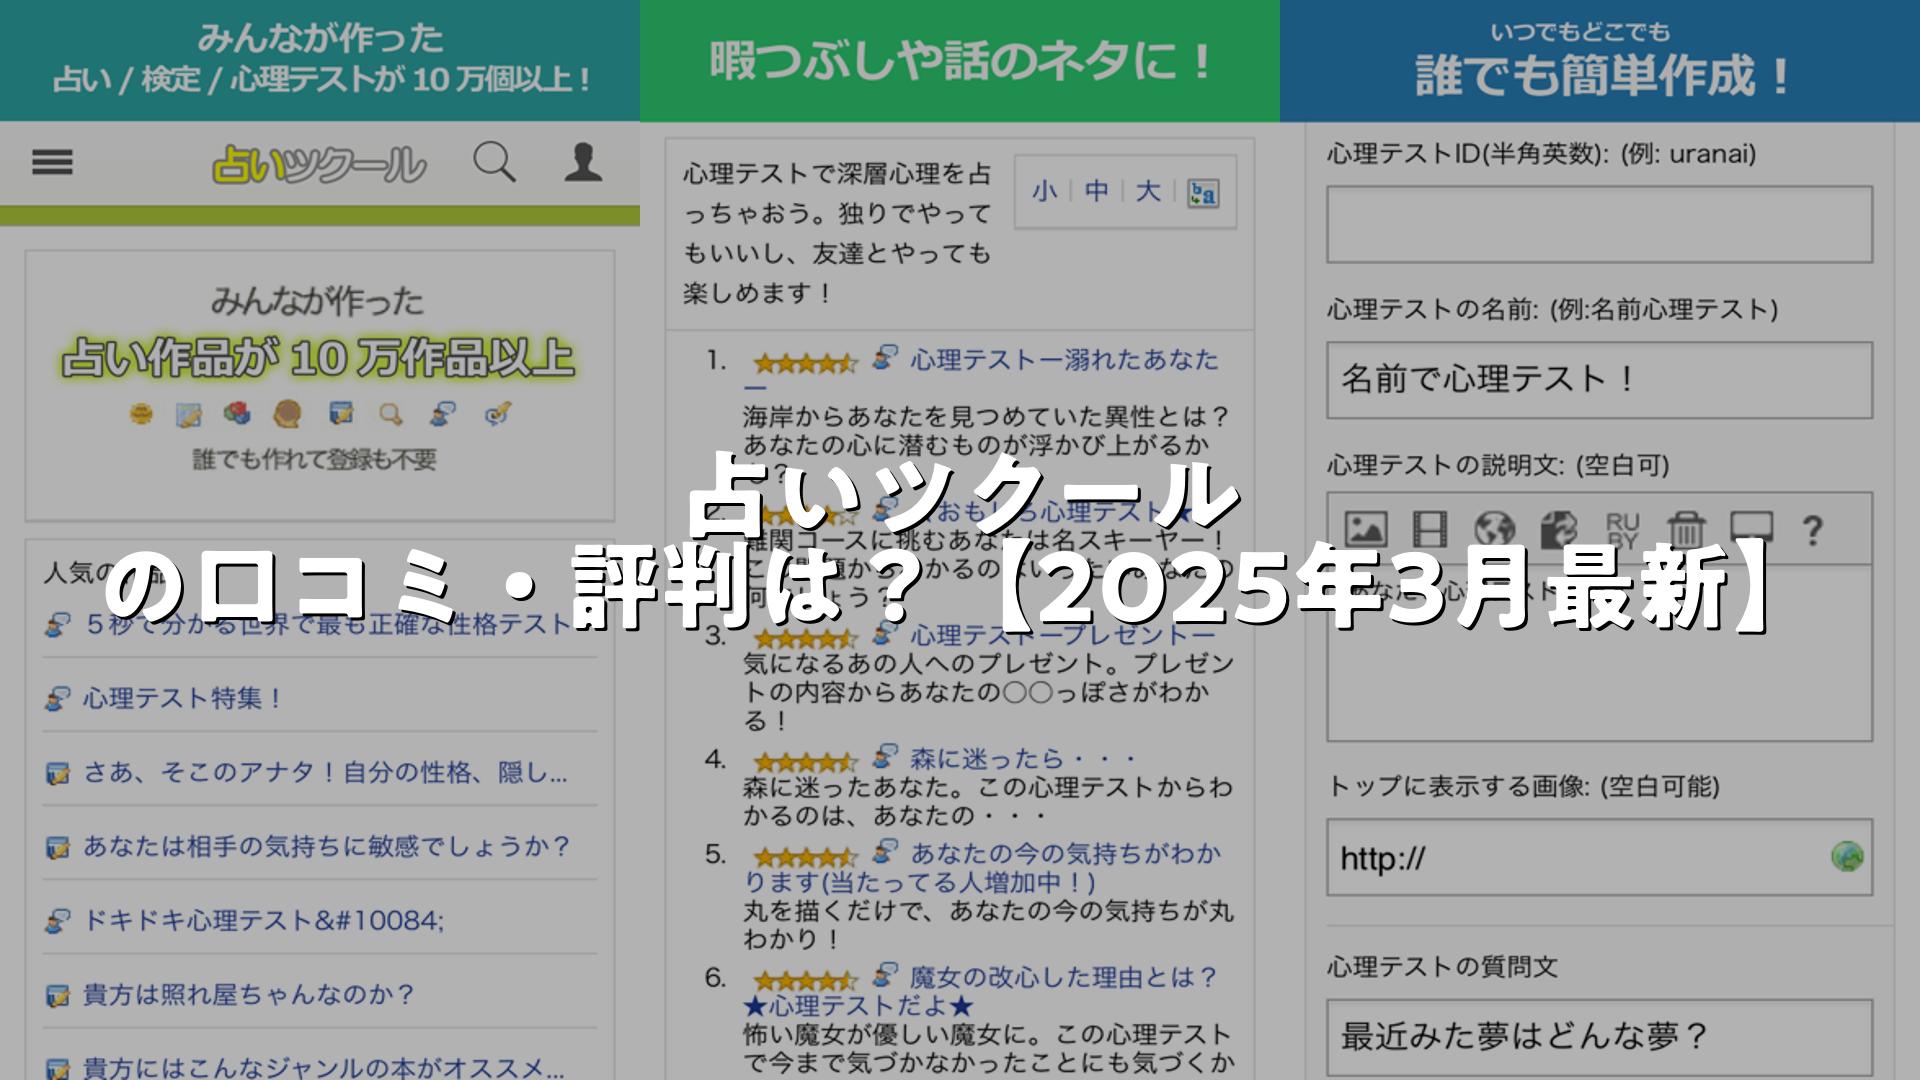The height and width of the screenshot is (1080, 1920).
Task: Click 心理テストの質問文 label
Action: (x=1442, y=967)
